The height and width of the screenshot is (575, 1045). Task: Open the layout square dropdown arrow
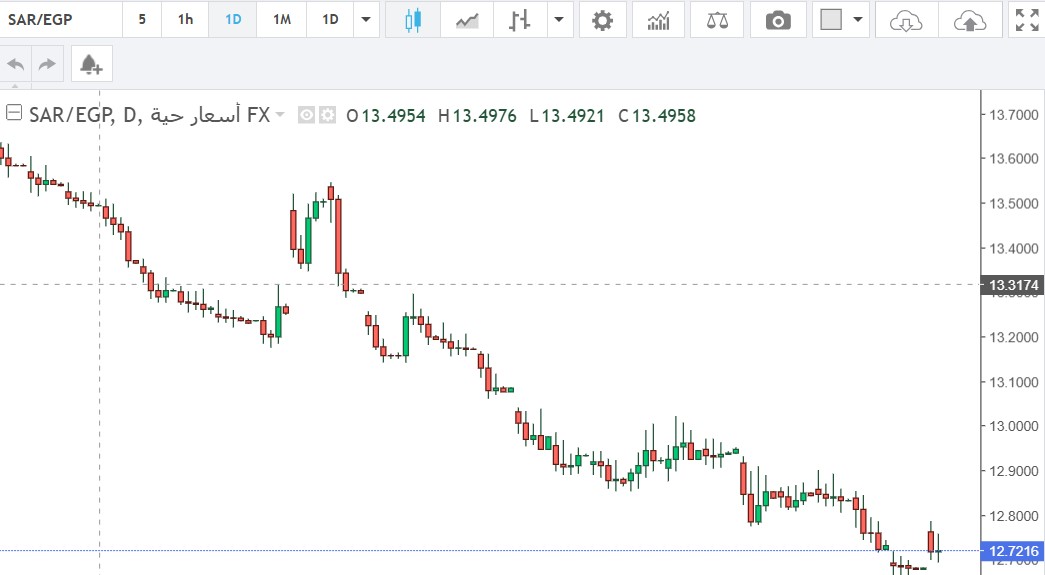[857, 20]
